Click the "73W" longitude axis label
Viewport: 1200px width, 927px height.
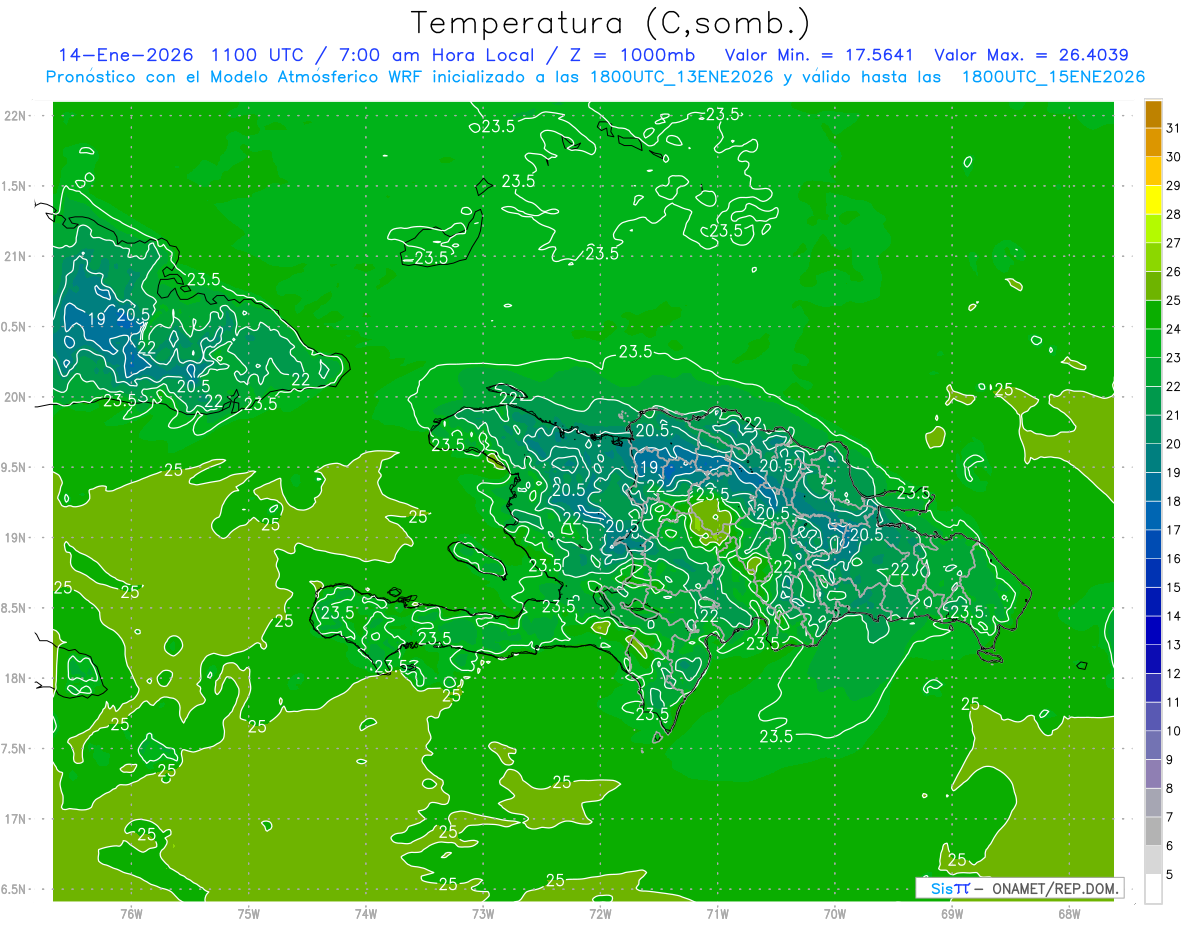coord(483,914)
